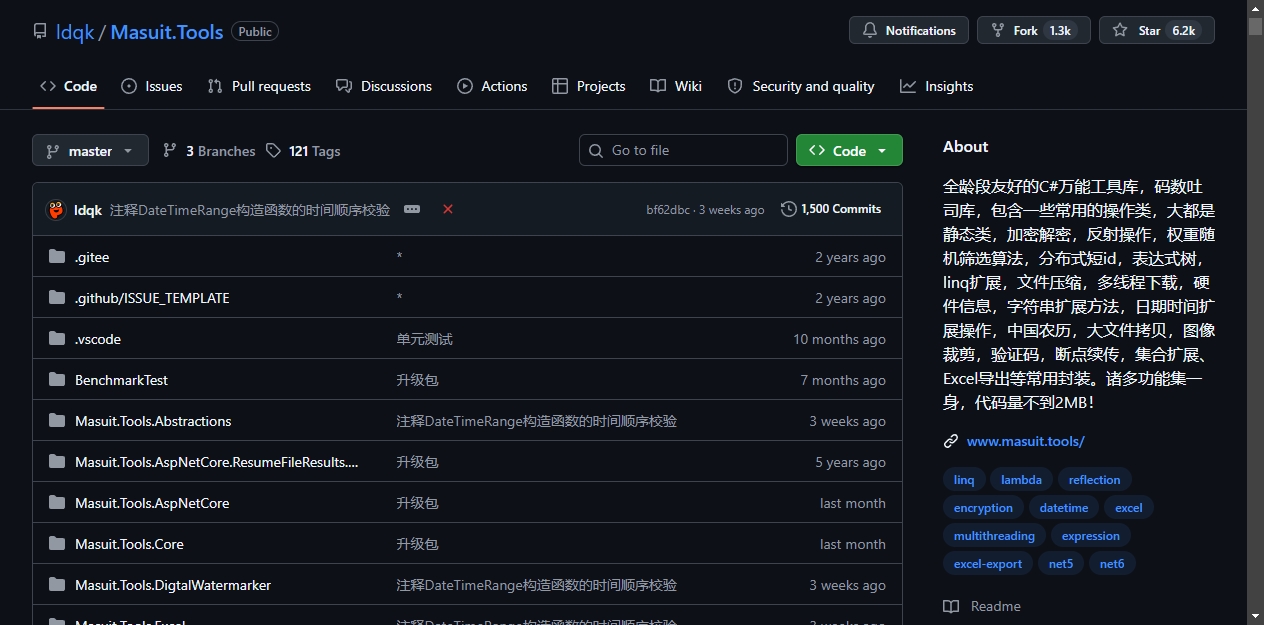Viewport: 1264px width, 625px height.
Task: Open the Pull requests tab
Action: [x=259, y=86]
